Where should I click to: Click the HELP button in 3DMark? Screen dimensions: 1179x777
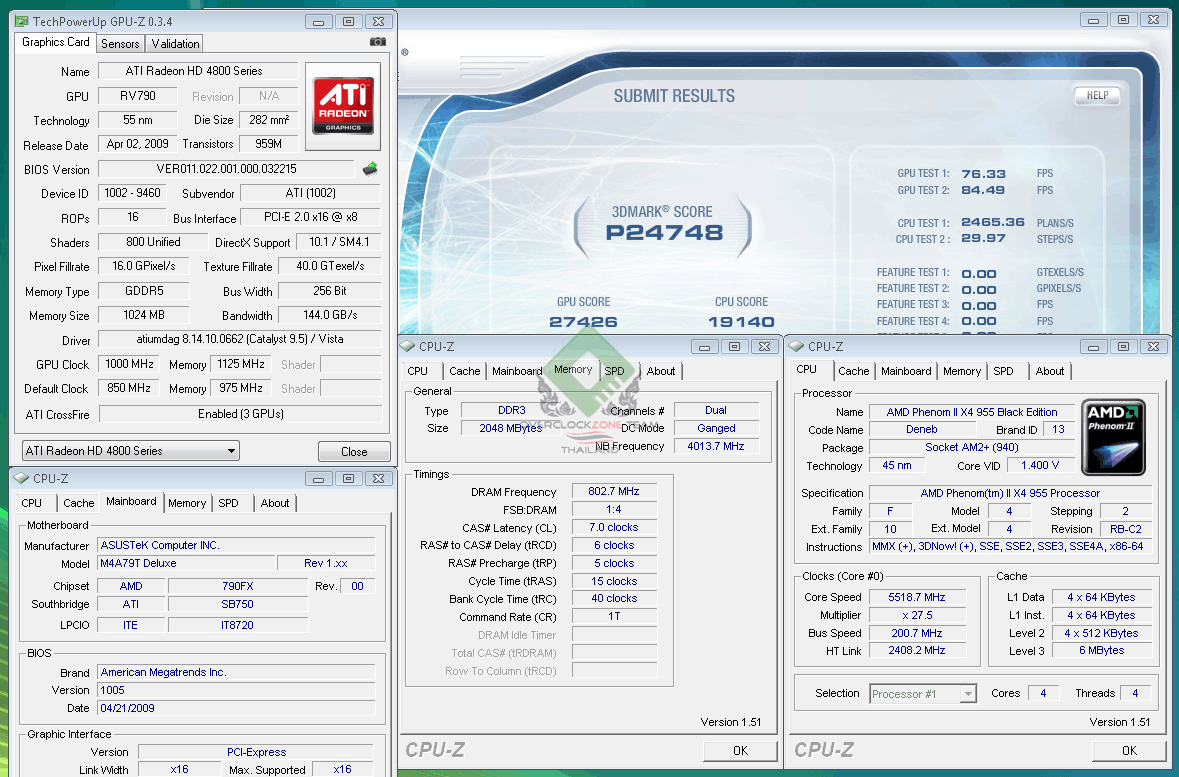[1097, 96]
